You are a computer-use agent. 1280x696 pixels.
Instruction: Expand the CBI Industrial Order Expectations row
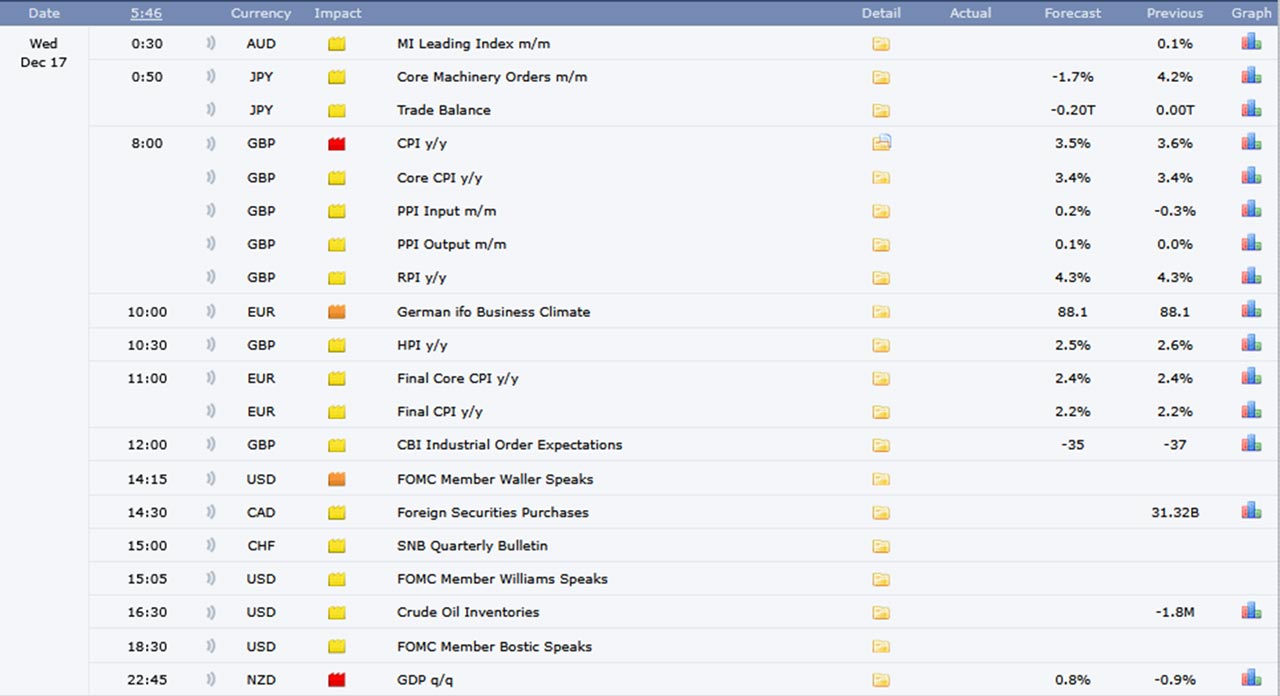[x=509, y=445]
